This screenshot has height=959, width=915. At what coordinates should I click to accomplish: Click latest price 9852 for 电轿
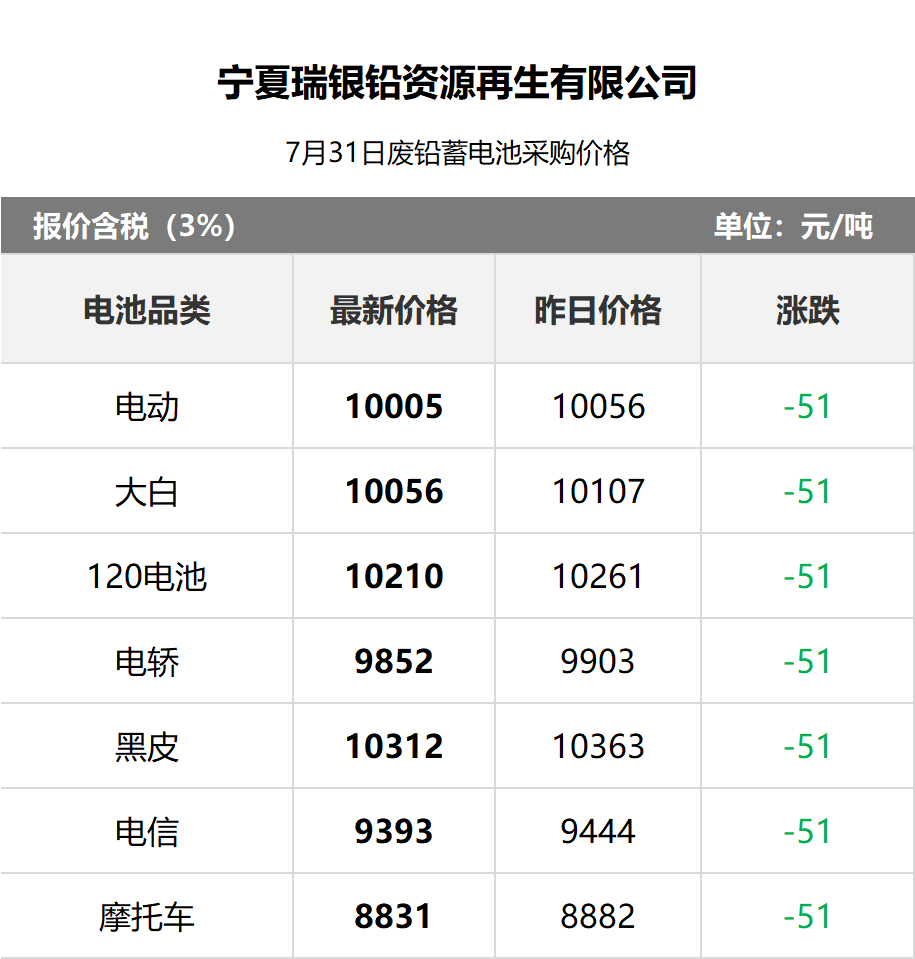click(x=394, y=662)
